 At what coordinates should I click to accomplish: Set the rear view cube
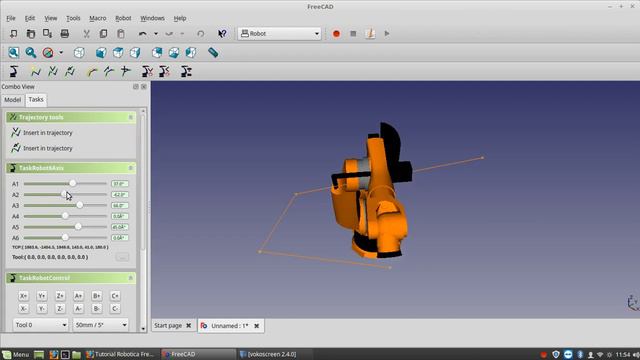tap(157, 52)
